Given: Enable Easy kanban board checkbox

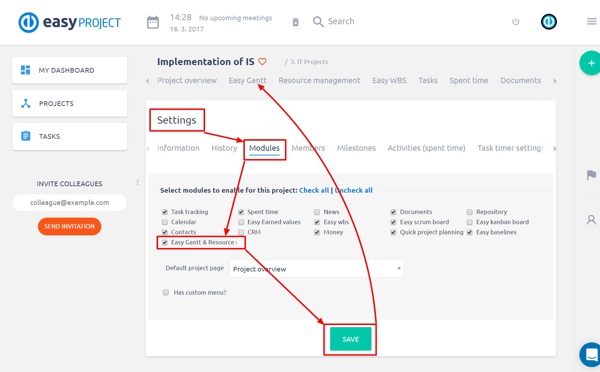Looking at the screenshot, I should 470,222.
